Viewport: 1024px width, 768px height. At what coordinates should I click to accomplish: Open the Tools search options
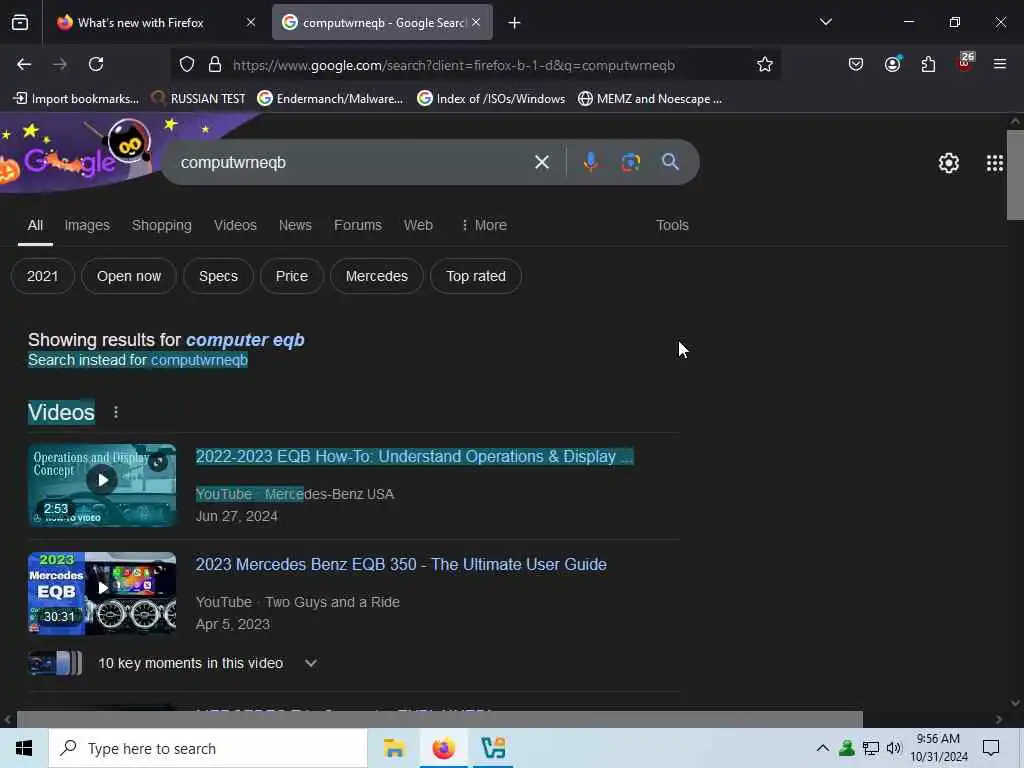pos(672,225)
